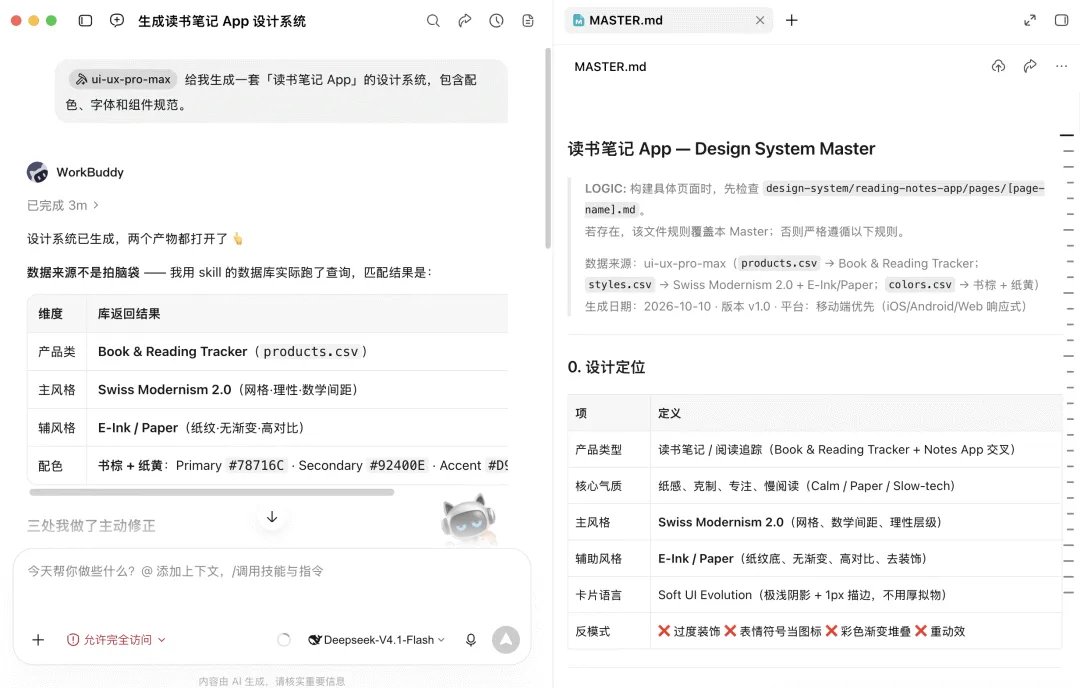Open the artifacts document icon in chat header
1080x688 pixels.
coord(528,21)
